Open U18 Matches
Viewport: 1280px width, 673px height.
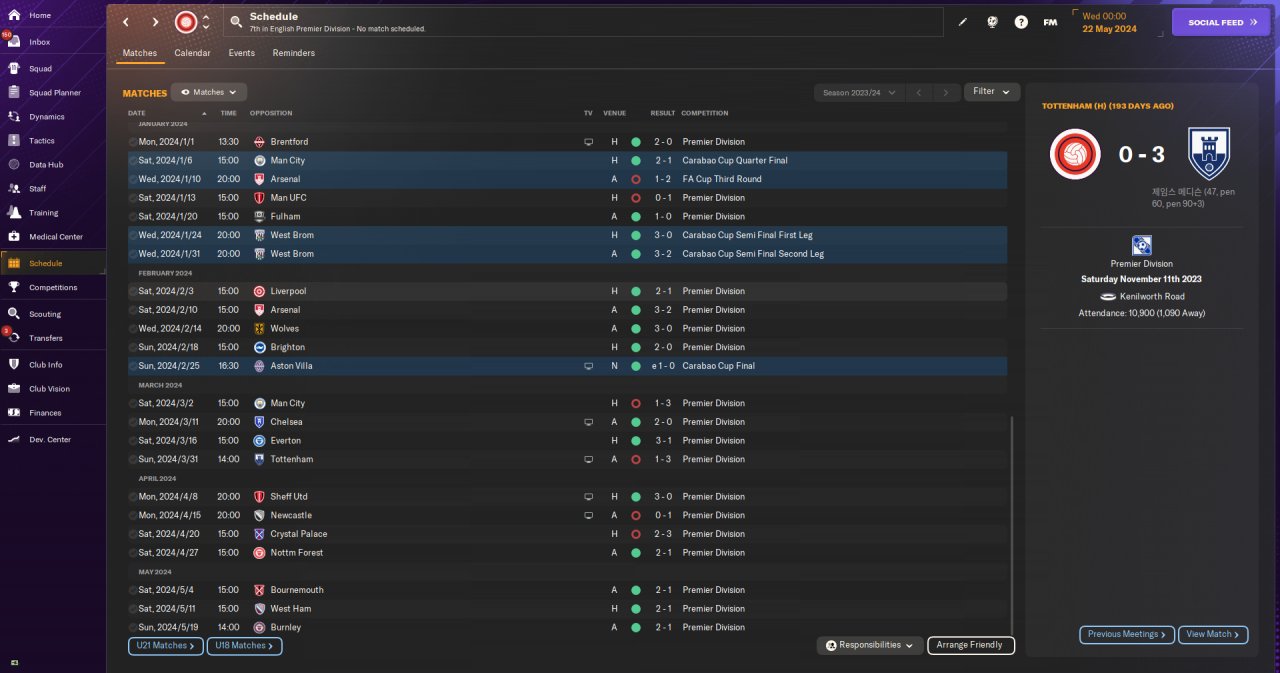245,646
